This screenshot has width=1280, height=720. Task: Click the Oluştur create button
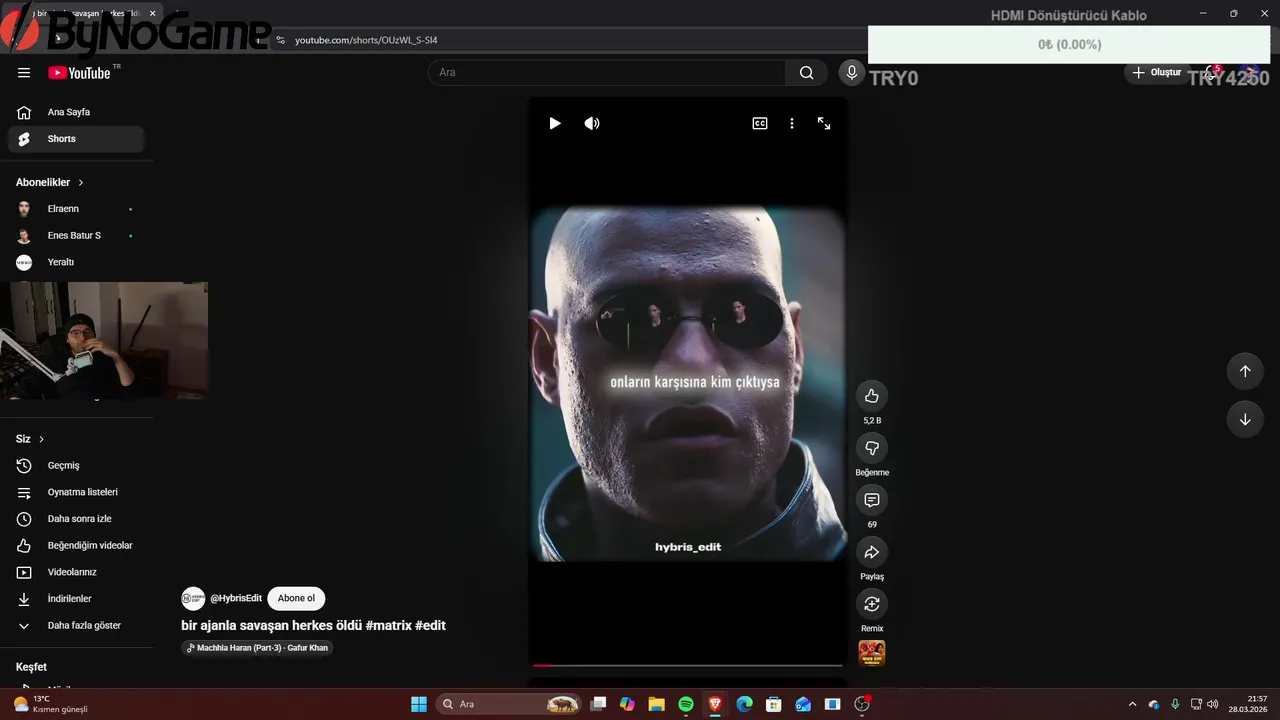(1157, 72)
